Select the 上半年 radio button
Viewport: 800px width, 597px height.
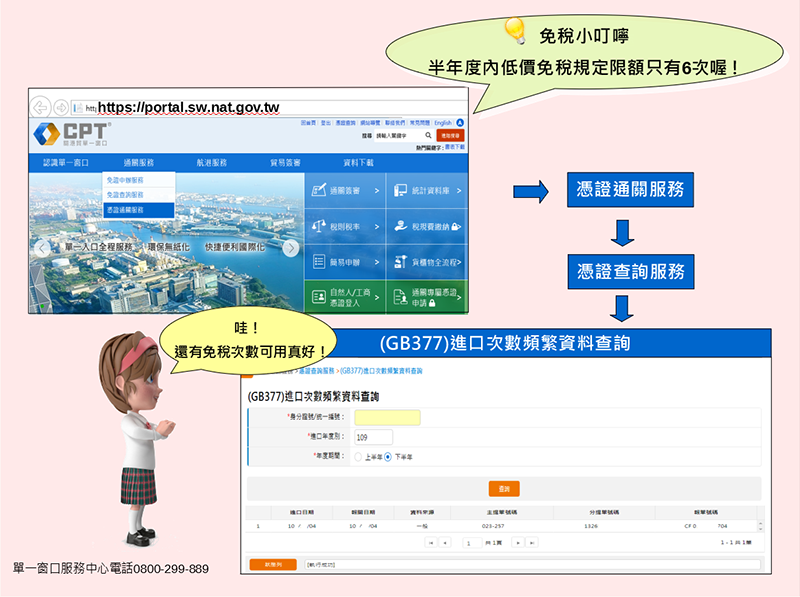pyautogui.click(x=358, y=456)
